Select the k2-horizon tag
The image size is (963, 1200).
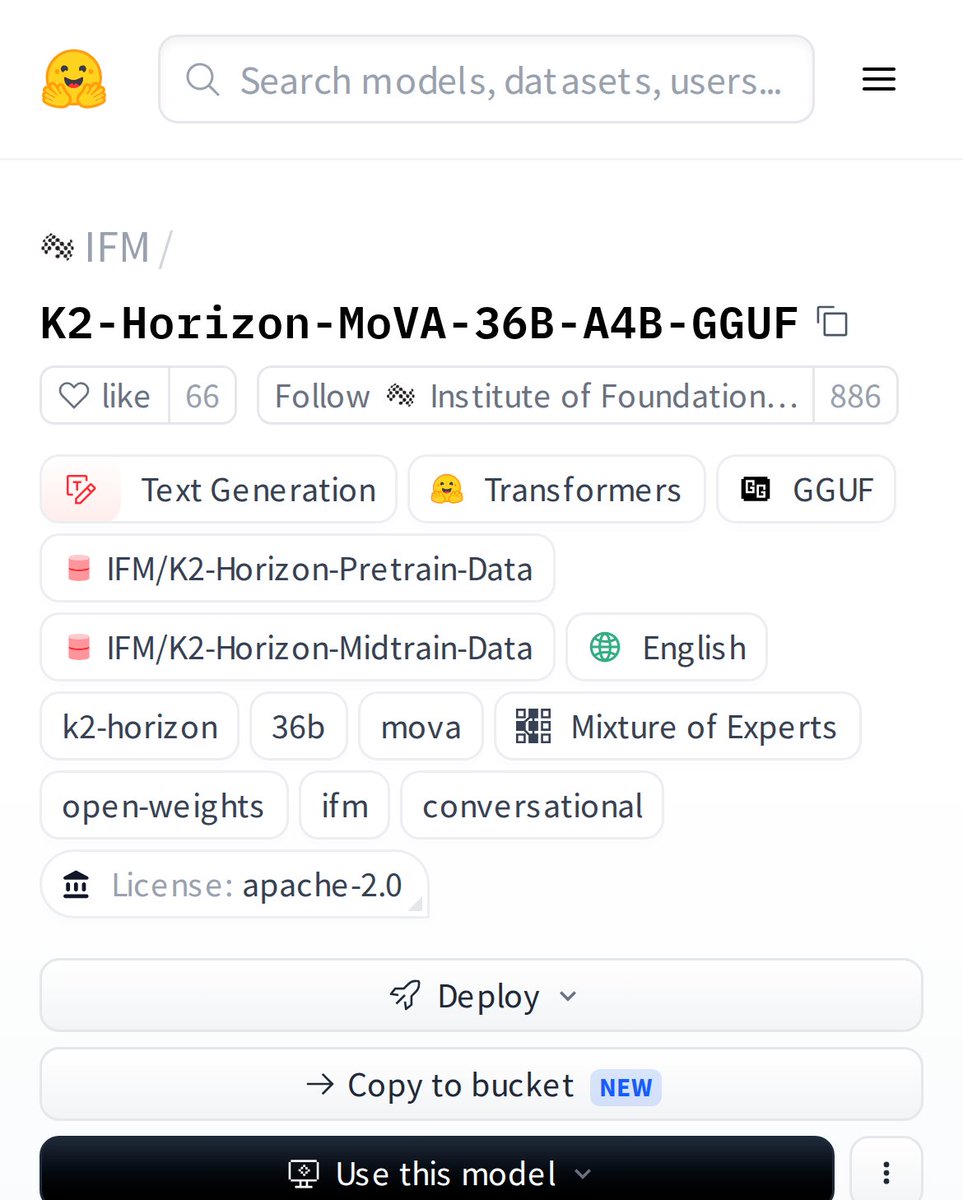[x=140, y=726]
